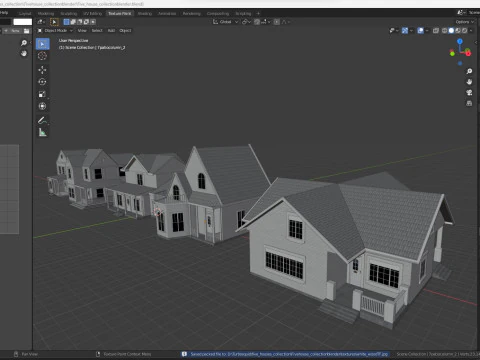480x360 pixels.
Task: Switch to Sculpting workspace tab
Action: (x=69, y=14)
